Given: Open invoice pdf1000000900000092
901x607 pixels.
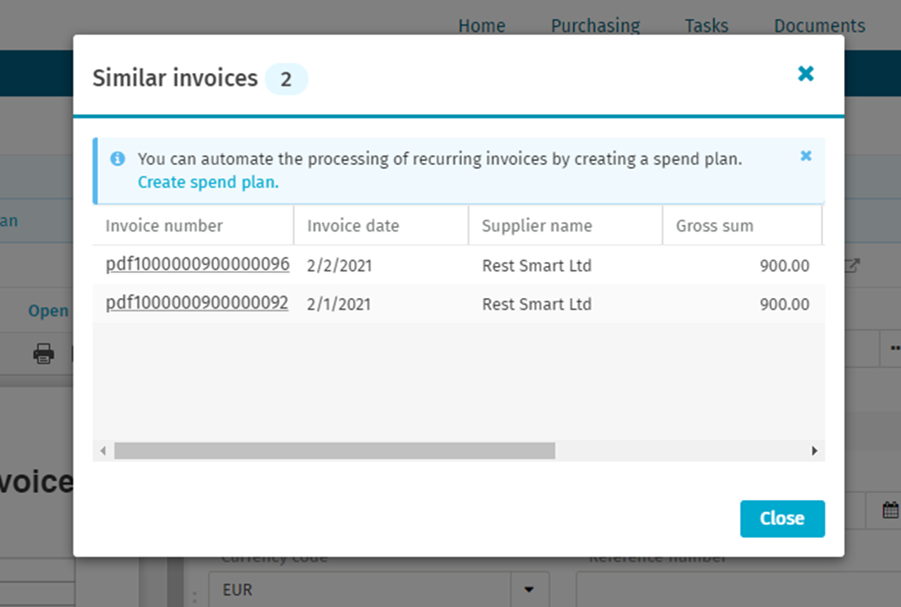Looking at the screenshot, I should click(197, 303).
